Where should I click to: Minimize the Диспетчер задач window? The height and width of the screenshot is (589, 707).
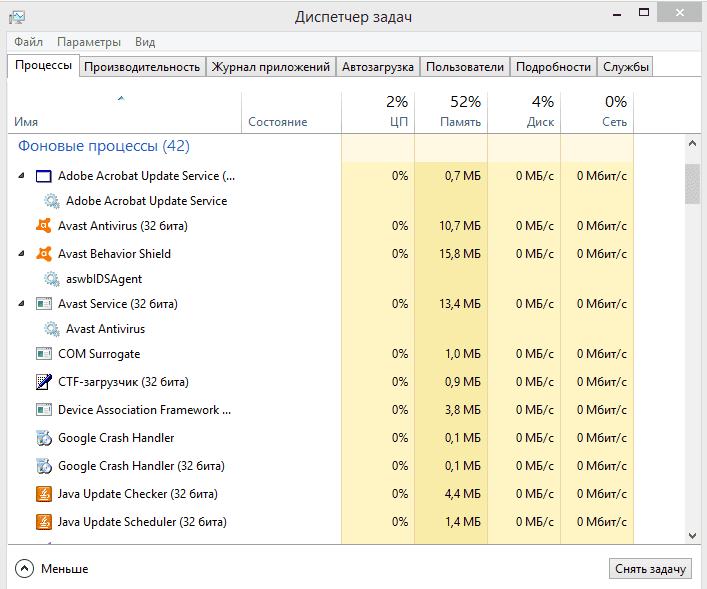point(617,14)
